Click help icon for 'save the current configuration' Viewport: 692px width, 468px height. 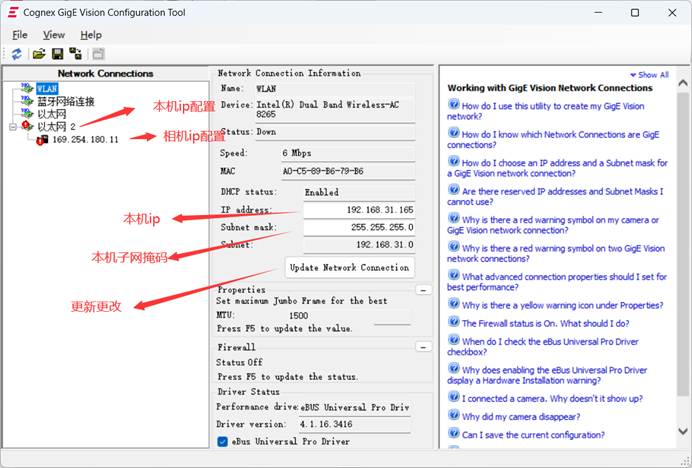(x=454, y=433)
